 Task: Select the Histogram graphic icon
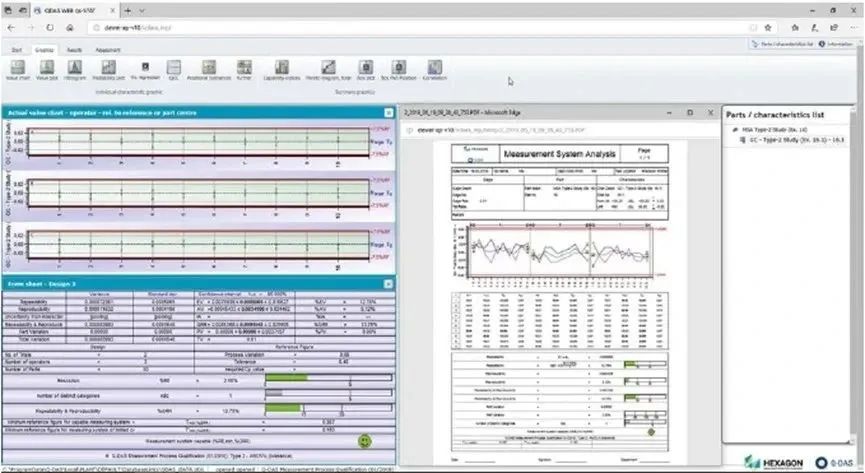point(74,68)
